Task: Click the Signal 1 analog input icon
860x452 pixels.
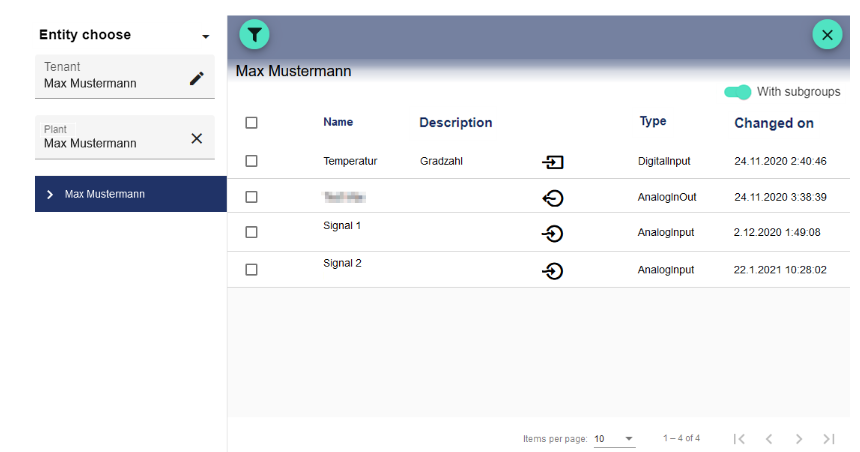Action: 552,234
